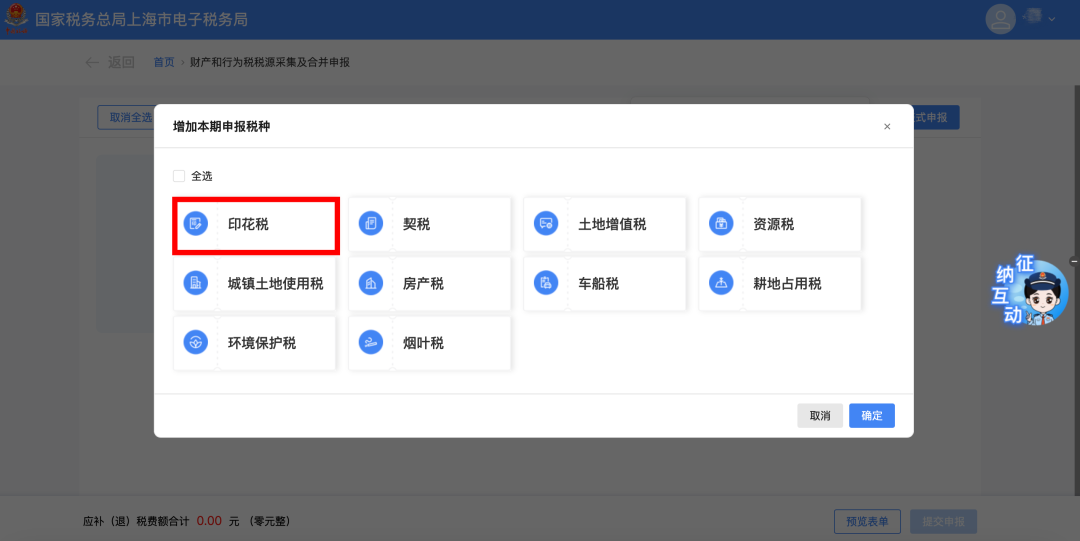Select the 耕地占用税 icon
The image size is (1080, 541).
pos(720,283)
